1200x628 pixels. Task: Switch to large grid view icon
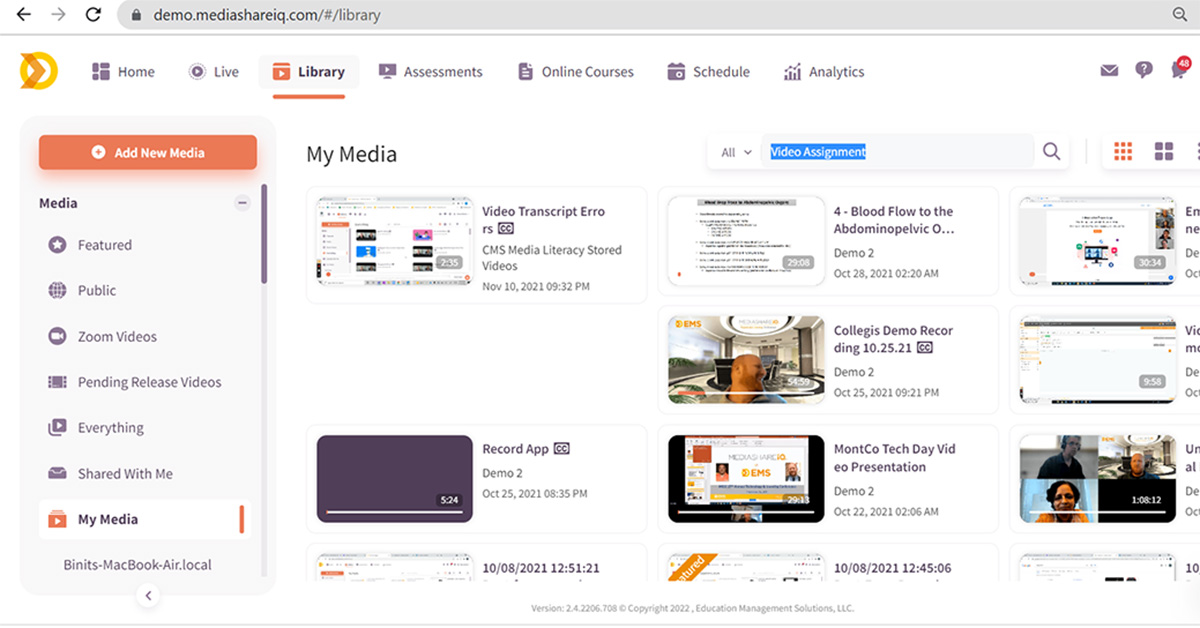1163,152
